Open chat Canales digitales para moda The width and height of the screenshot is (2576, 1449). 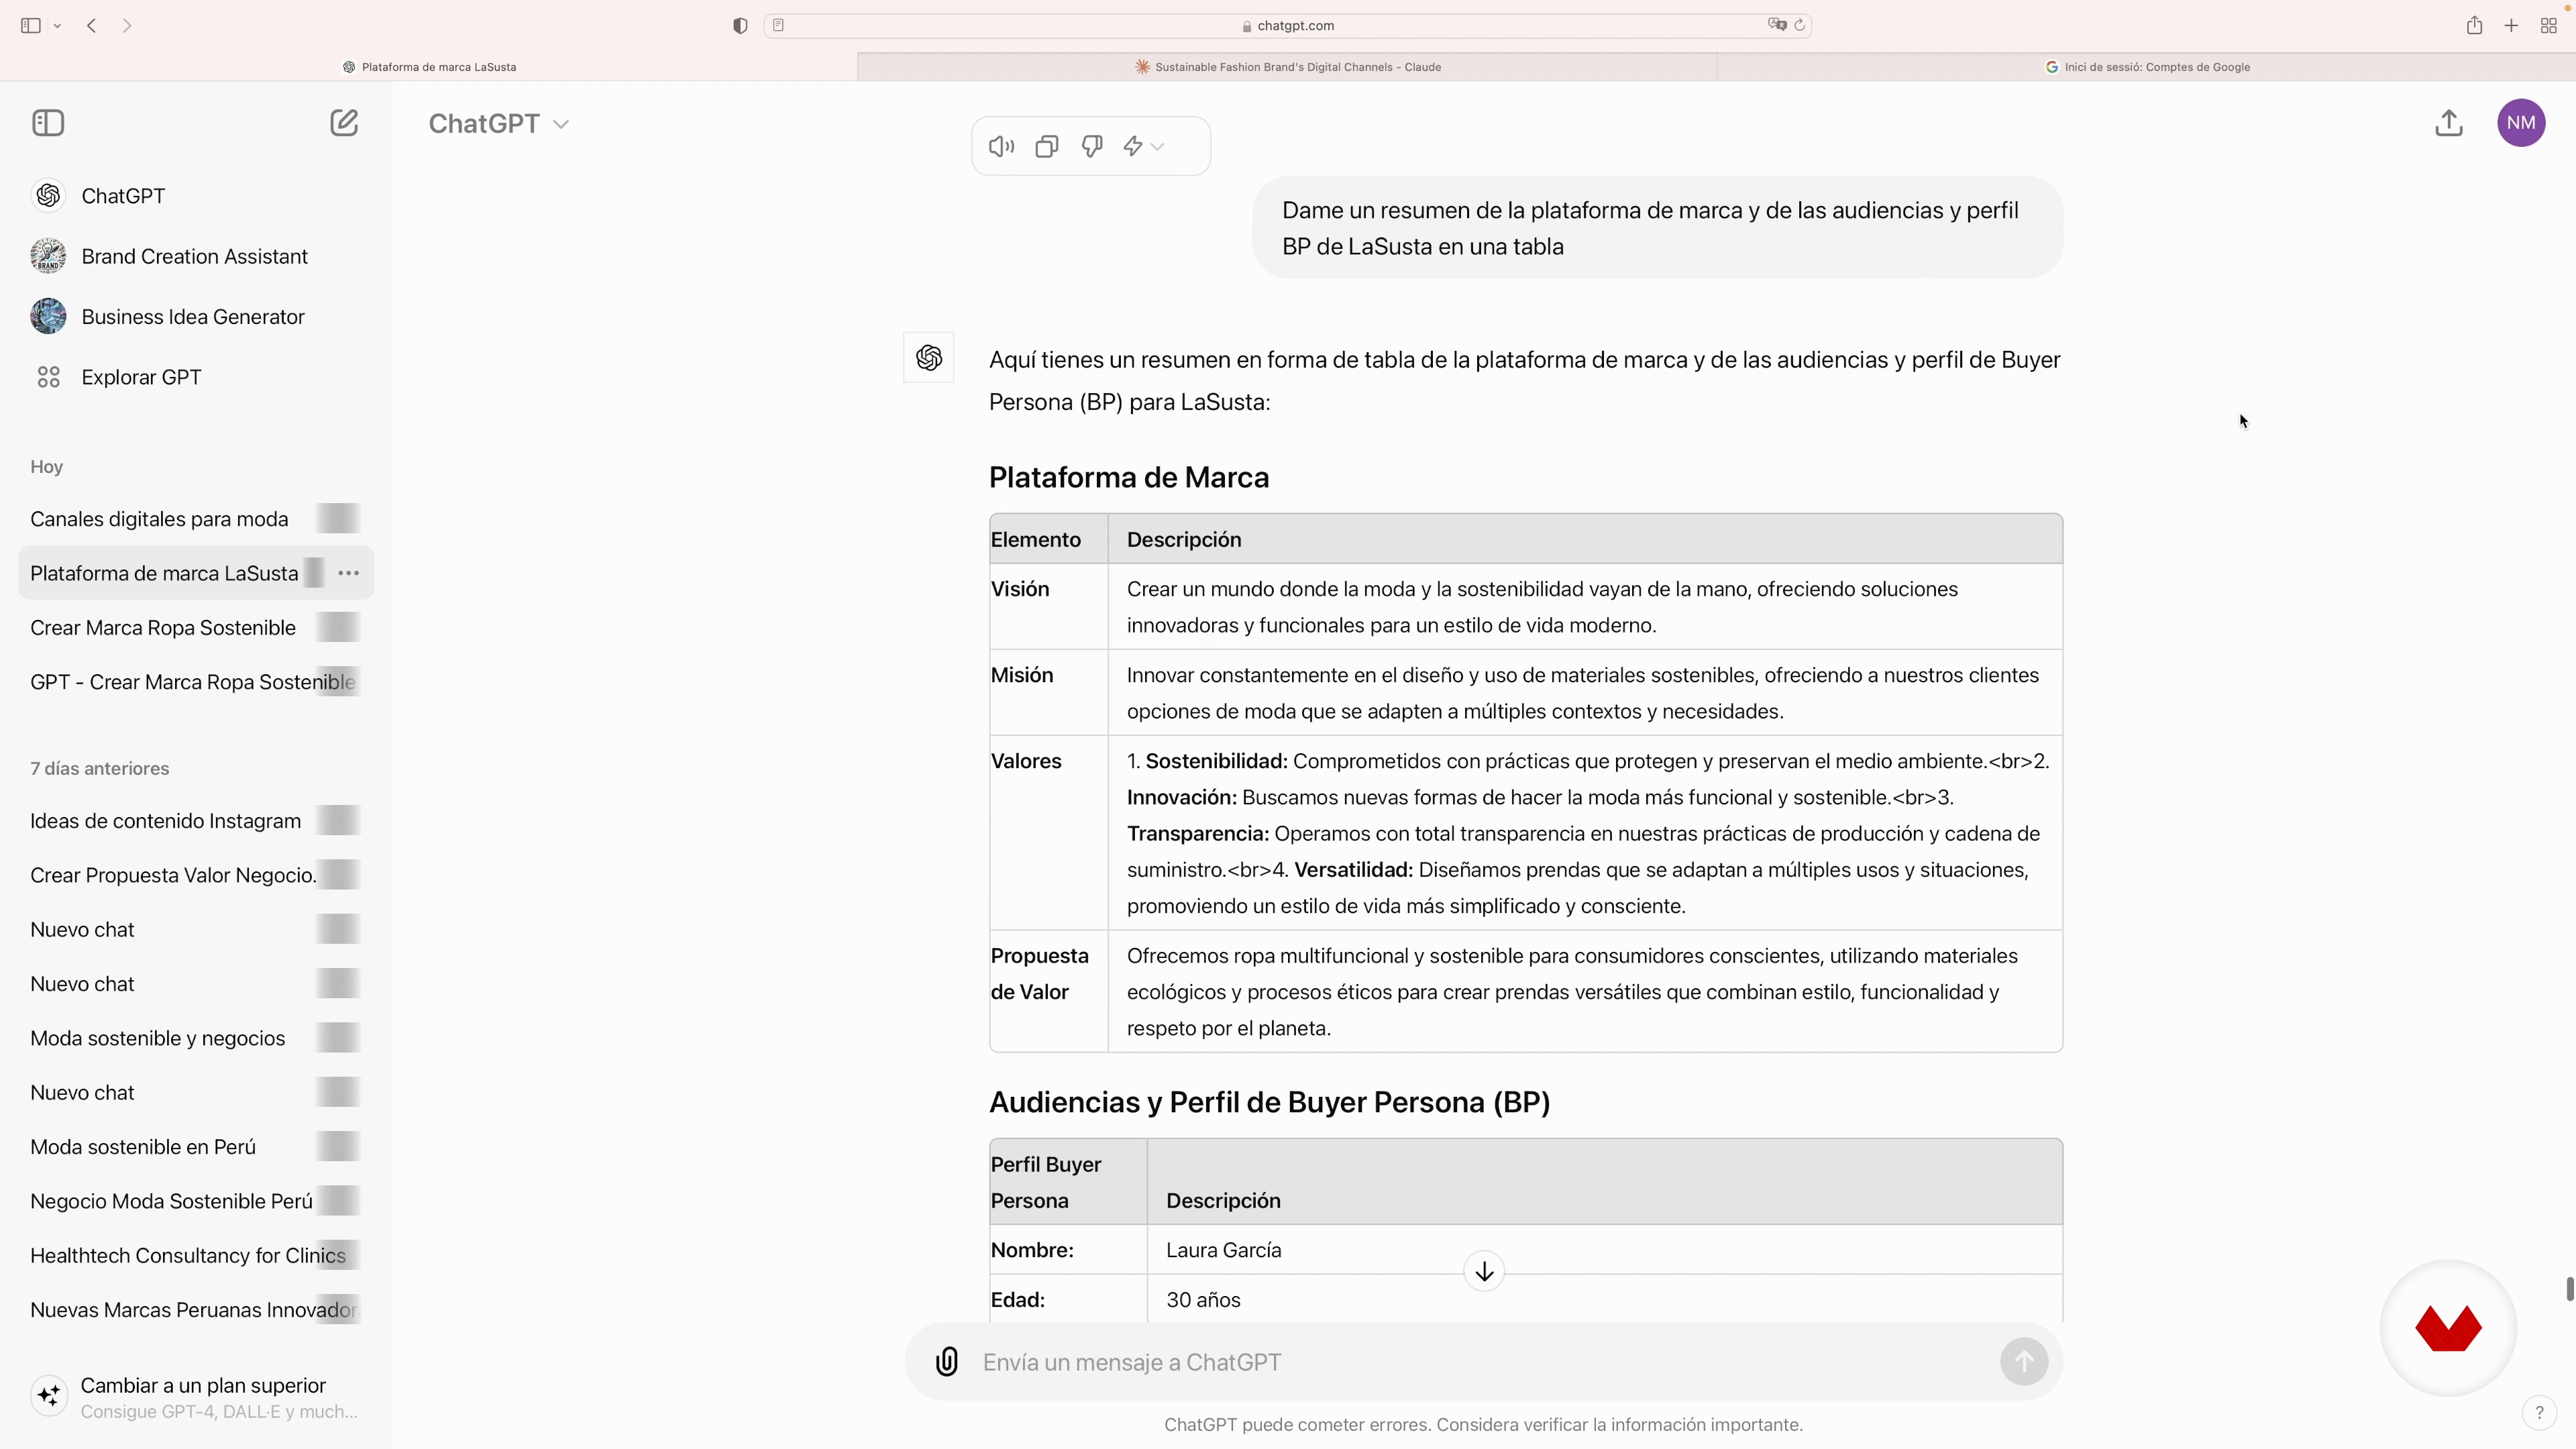point(196,519)
